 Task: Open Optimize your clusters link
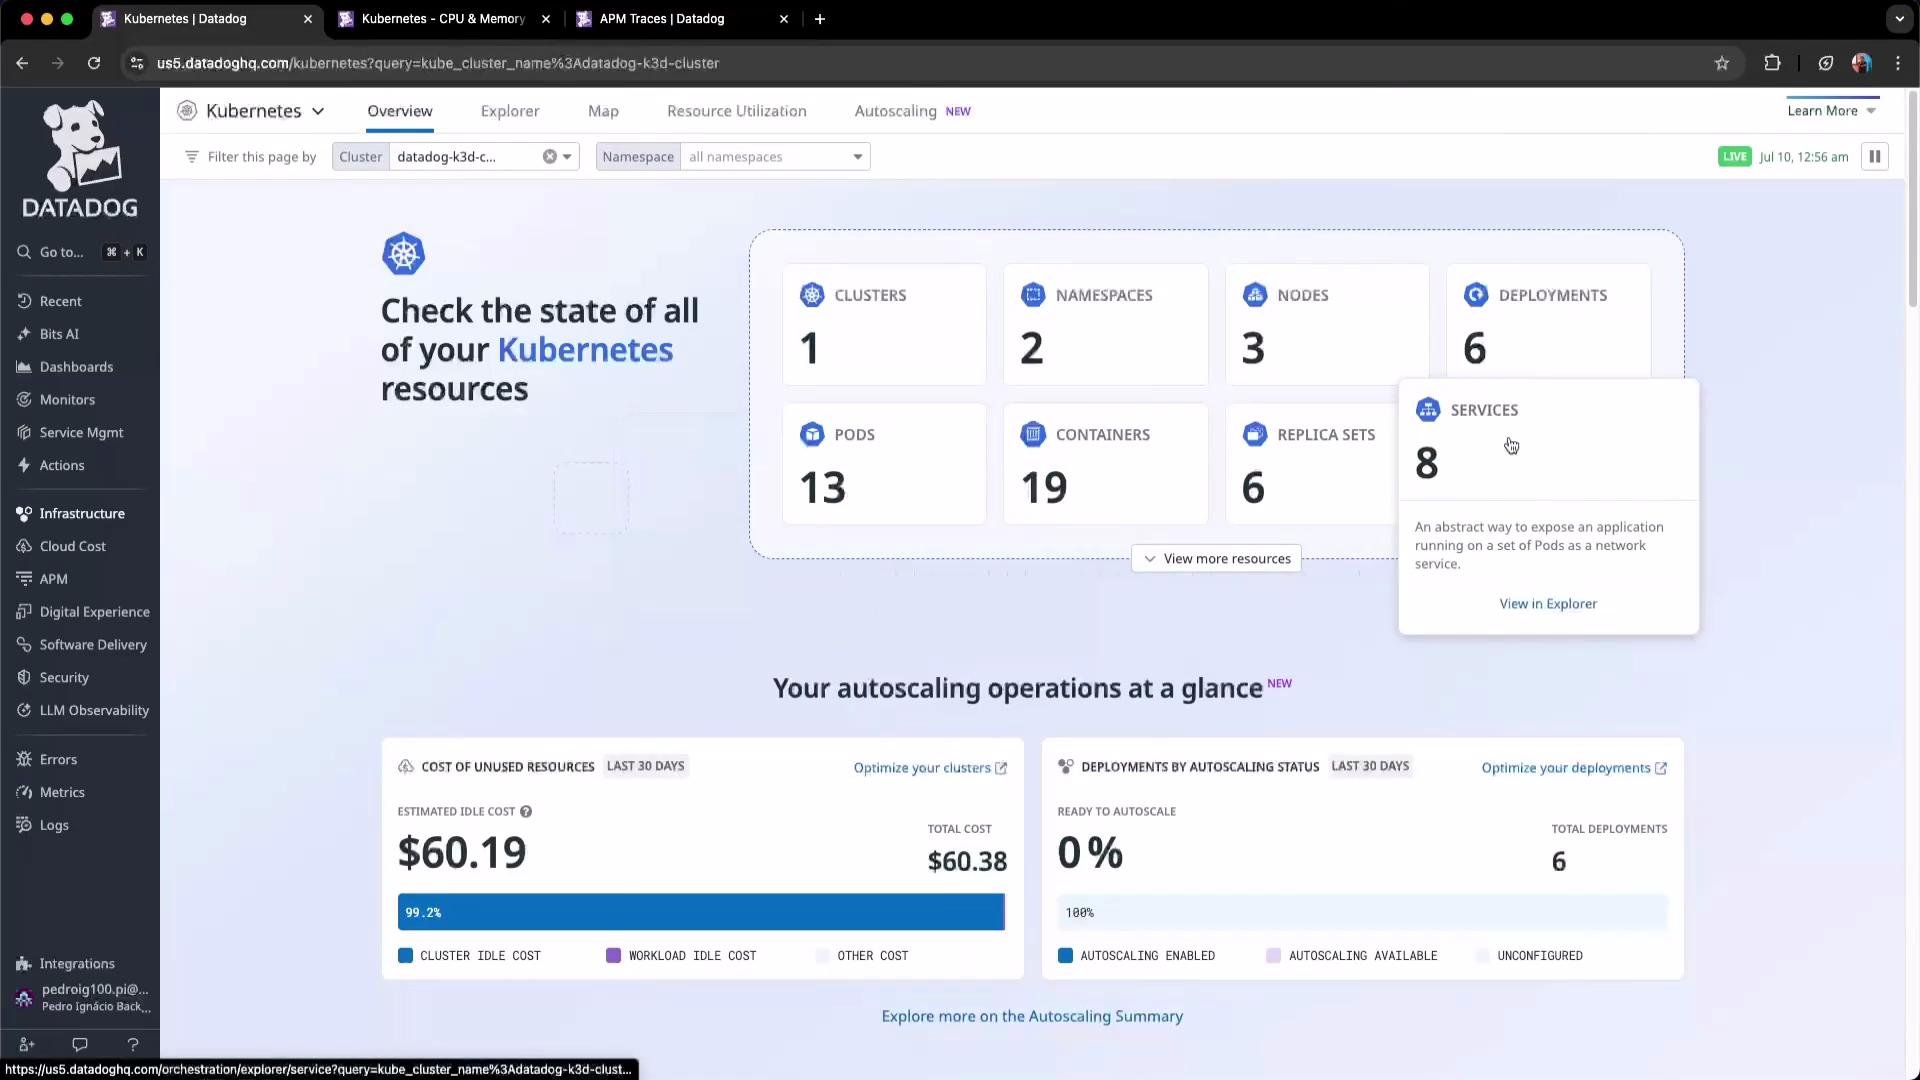930,768
